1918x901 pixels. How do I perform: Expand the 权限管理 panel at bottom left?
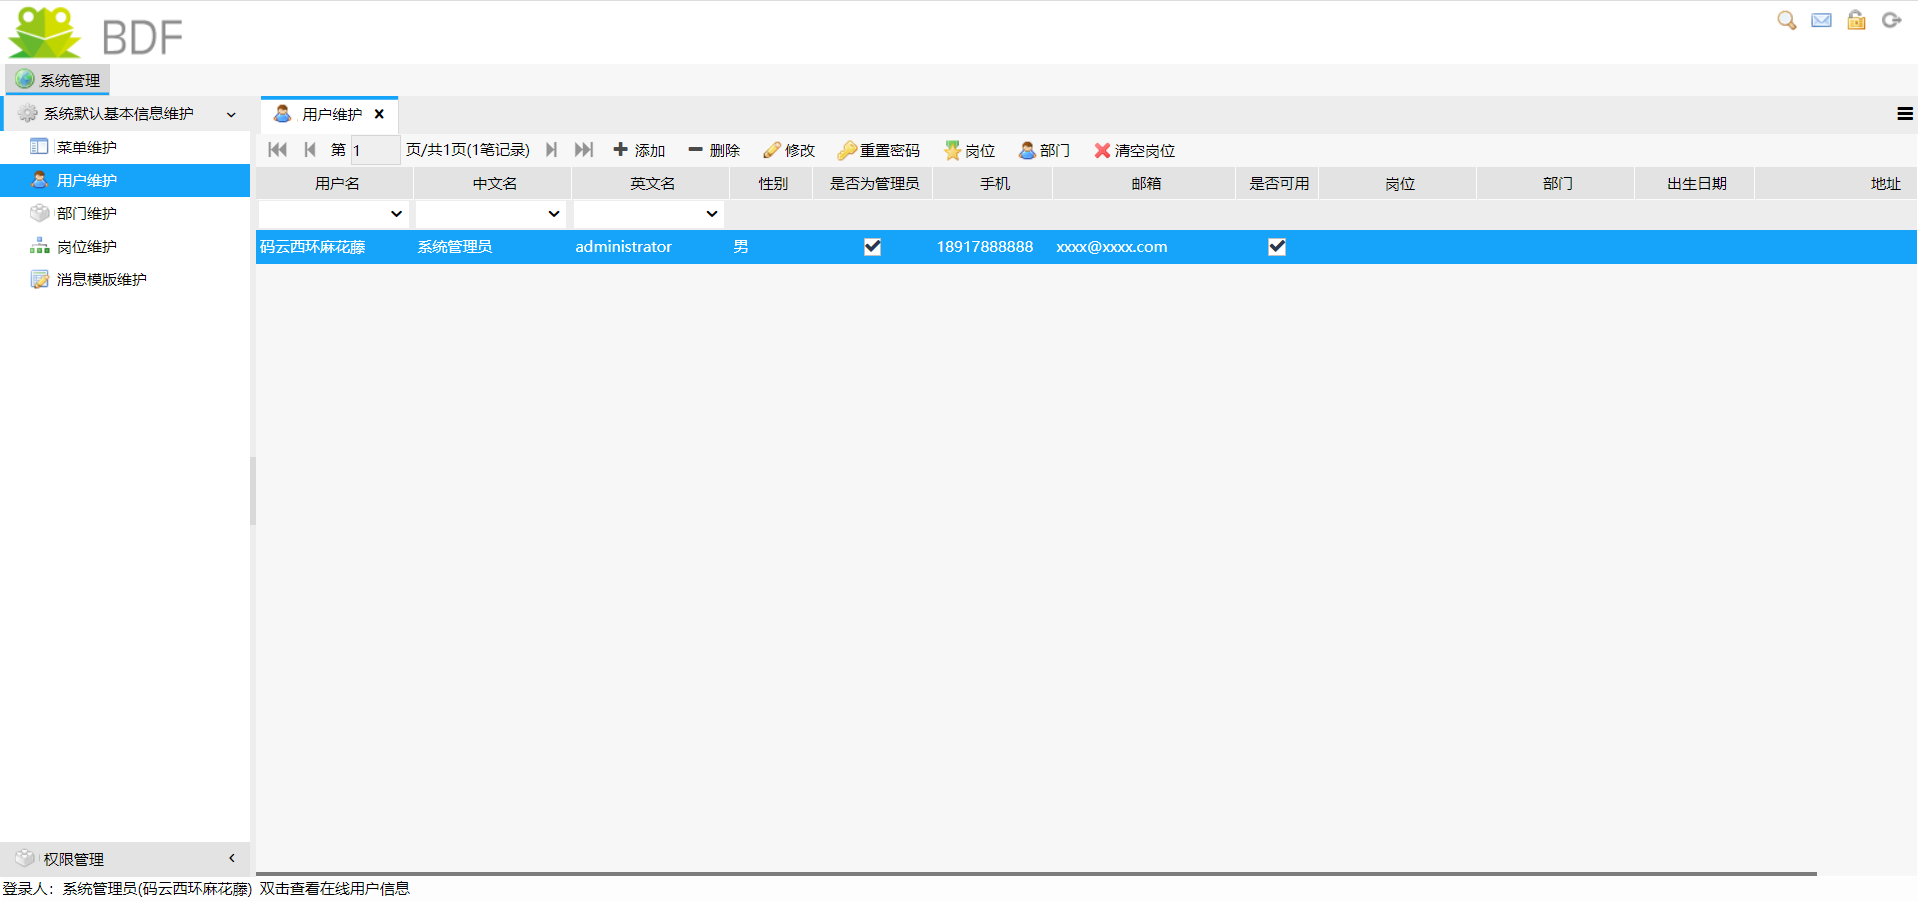tap(120, 858)
